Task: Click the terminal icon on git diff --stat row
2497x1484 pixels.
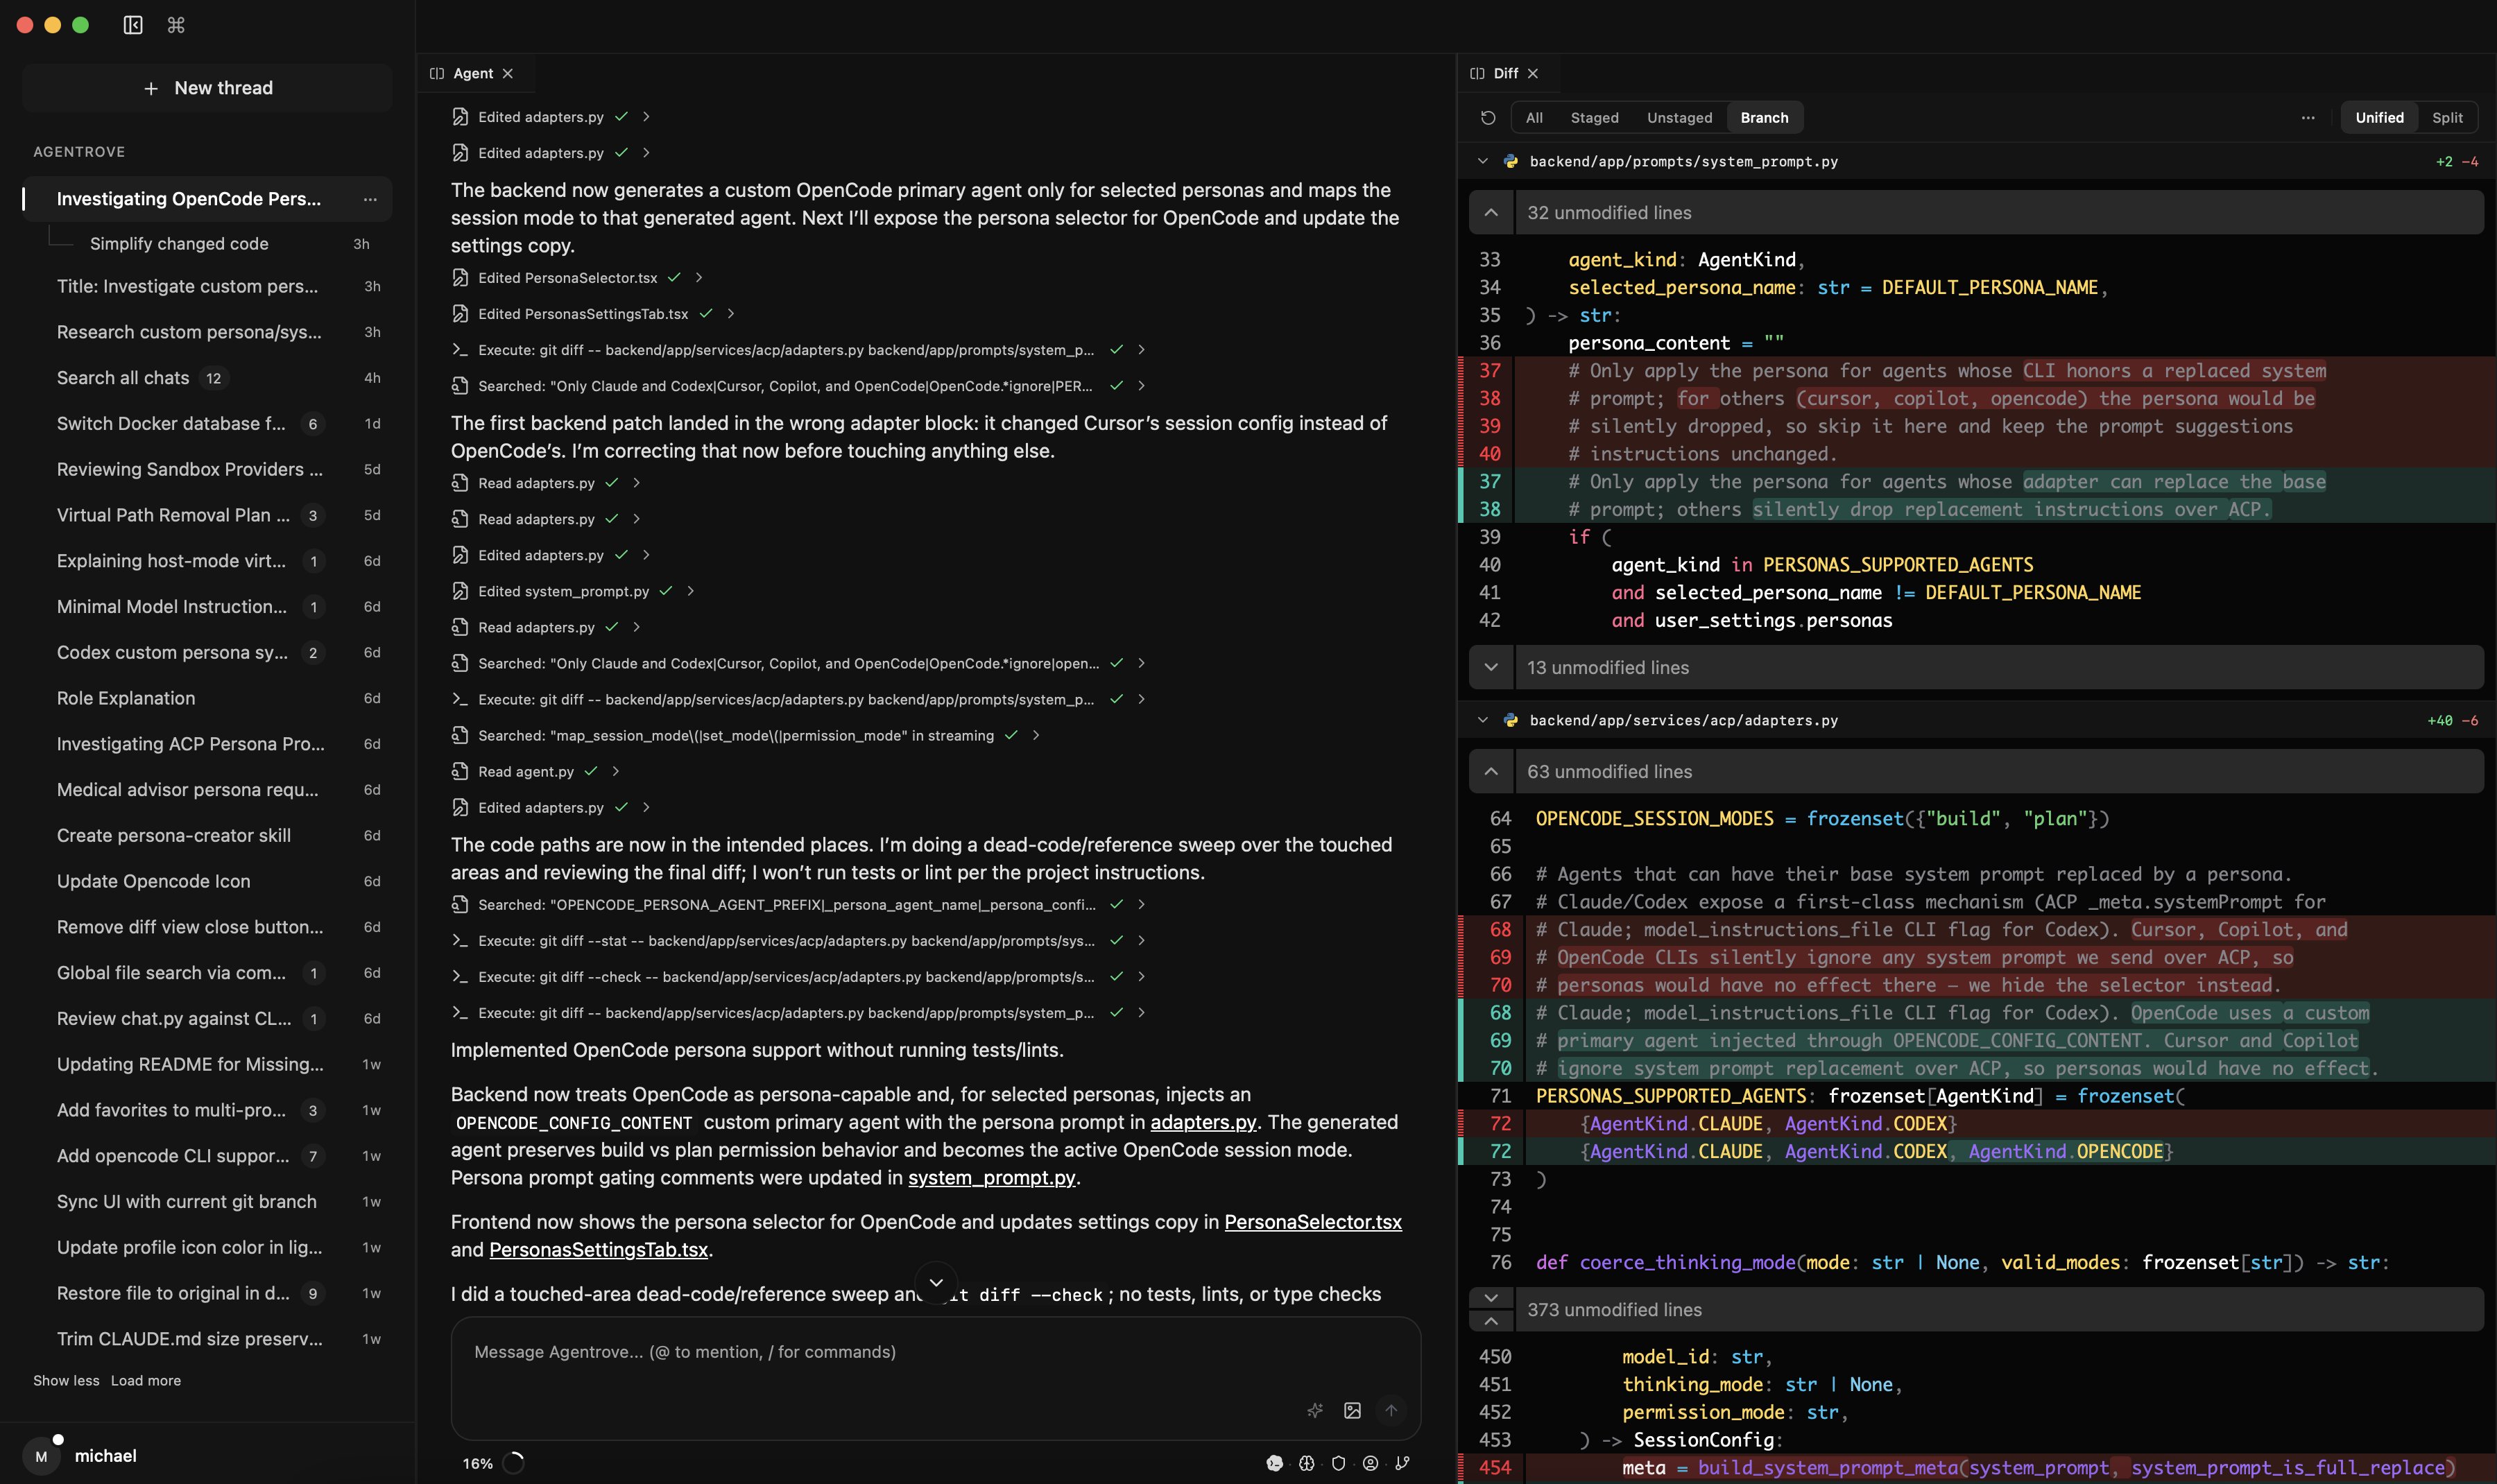Action: pyautogui.click(x=460, y=940)
